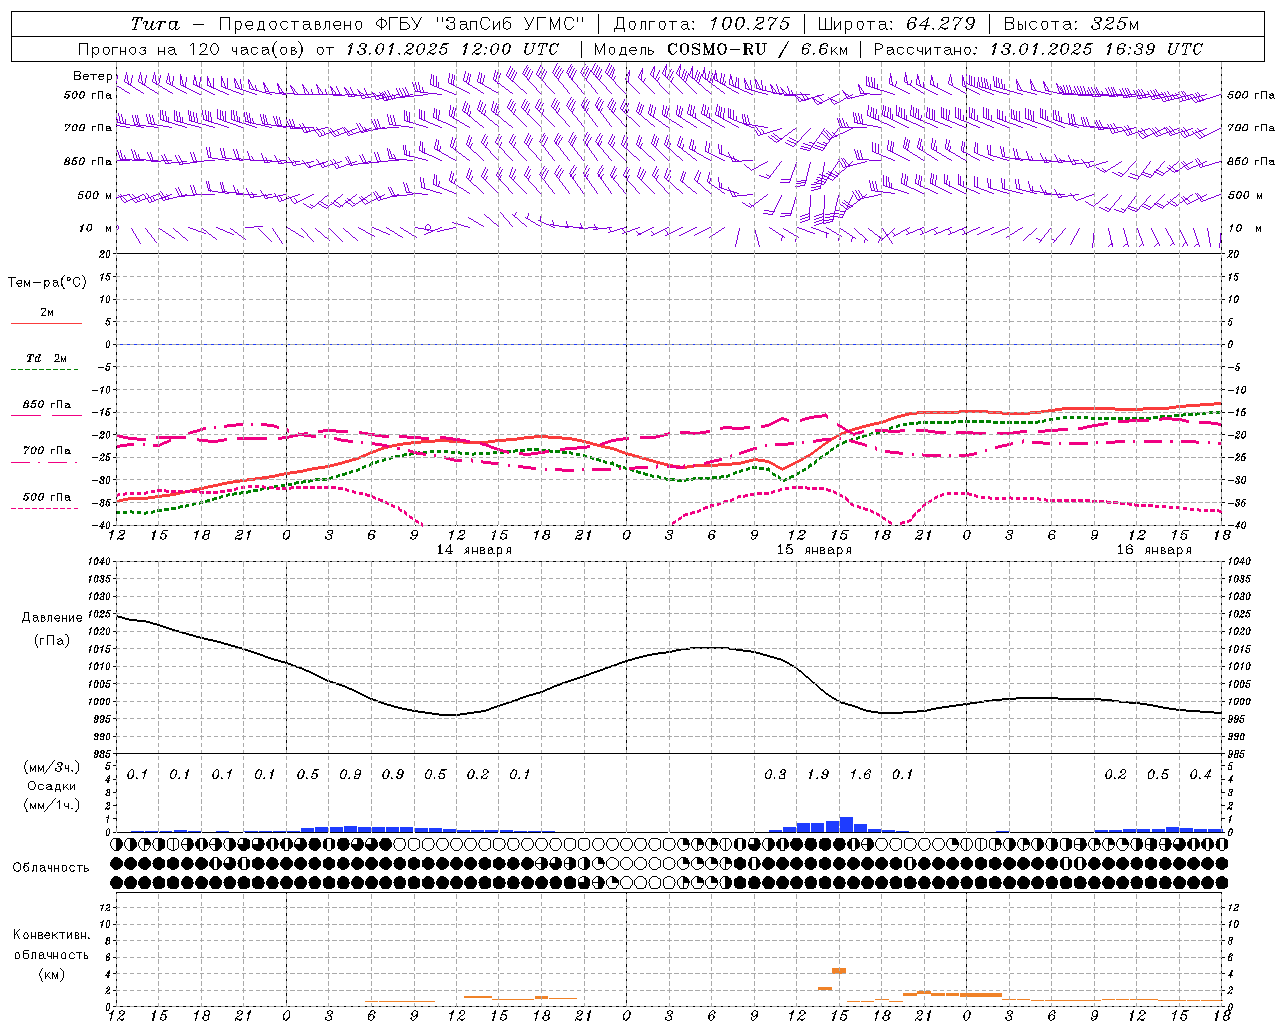Click the "Осадки" precipitation label

coord(52,786)
